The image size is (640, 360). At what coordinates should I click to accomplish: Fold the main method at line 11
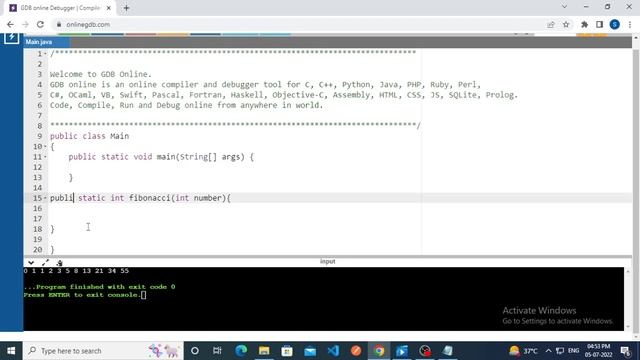pyautogui.click(x=45, y=157)
